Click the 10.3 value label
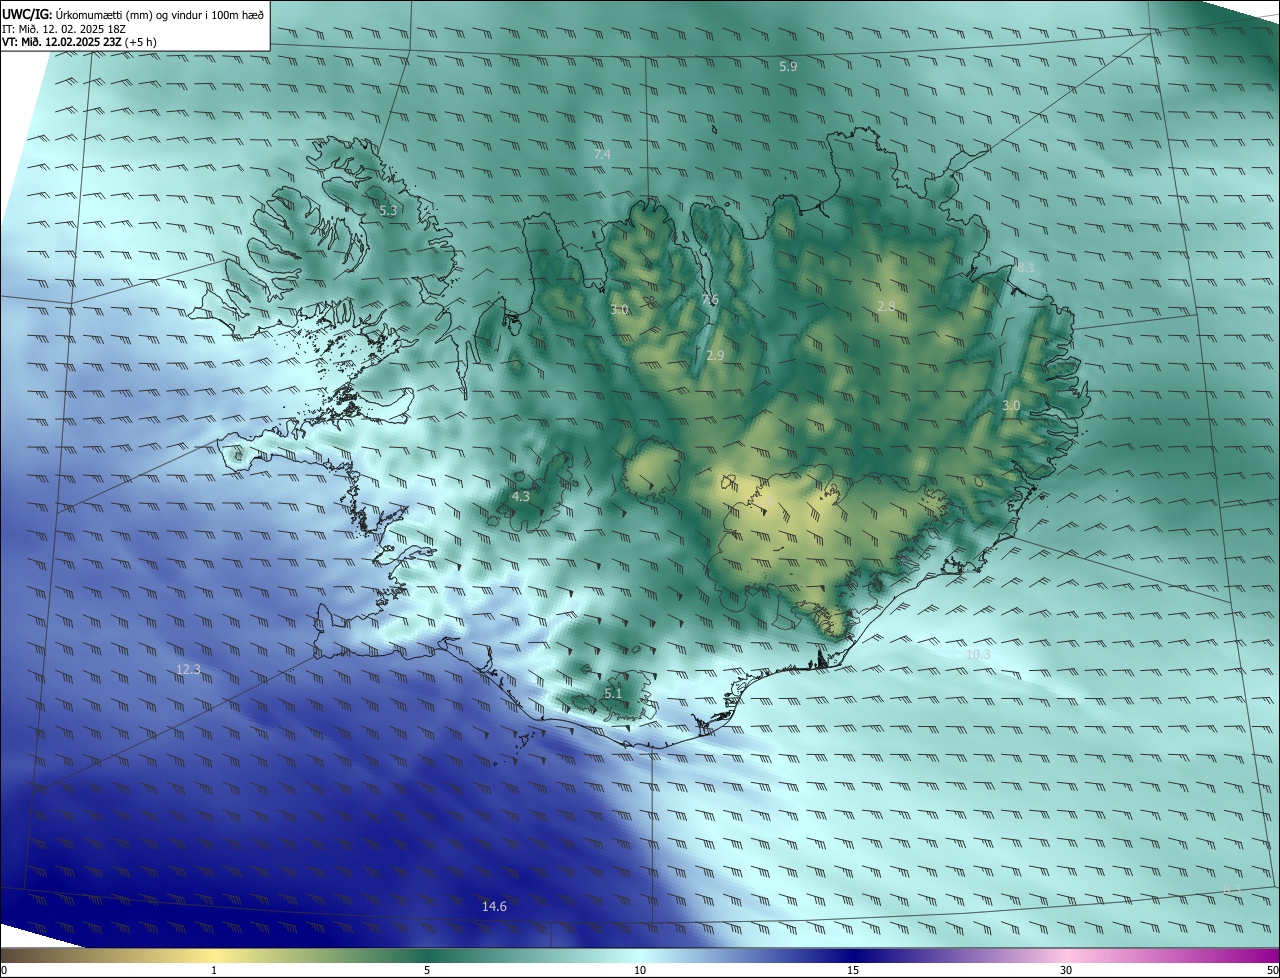1280x978 pixels. click(978, 655)
